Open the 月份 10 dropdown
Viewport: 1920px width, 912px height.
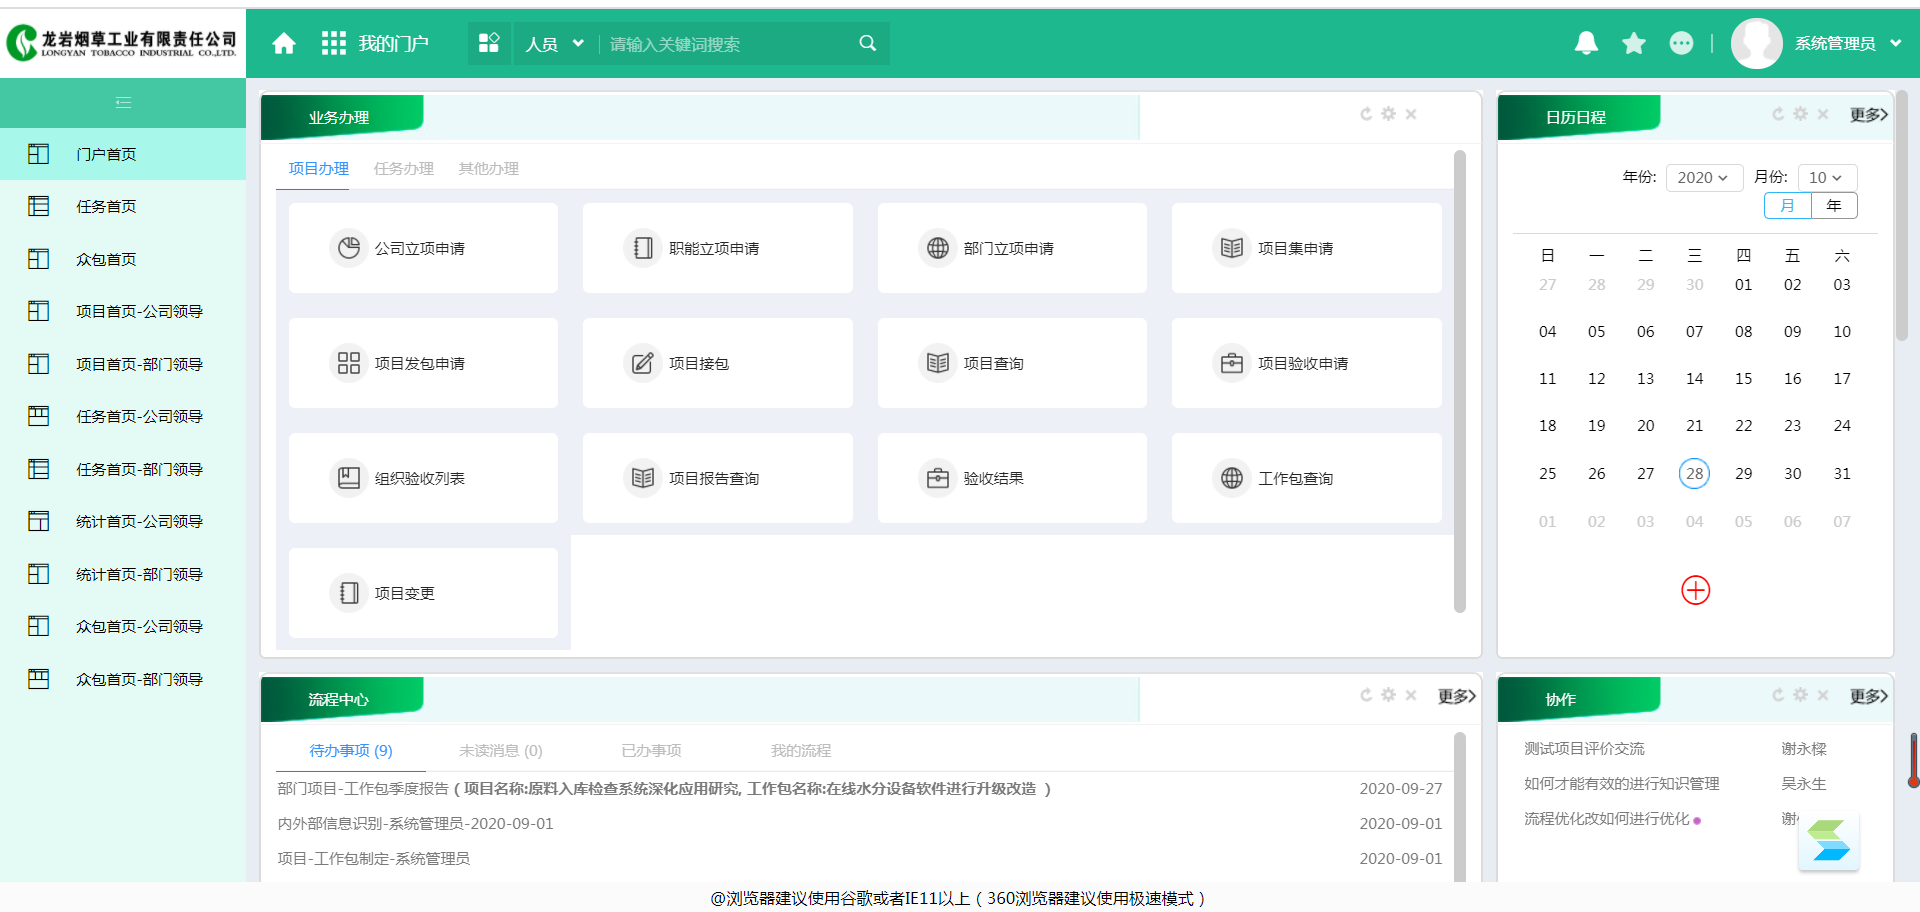[x=1827, y=177]
